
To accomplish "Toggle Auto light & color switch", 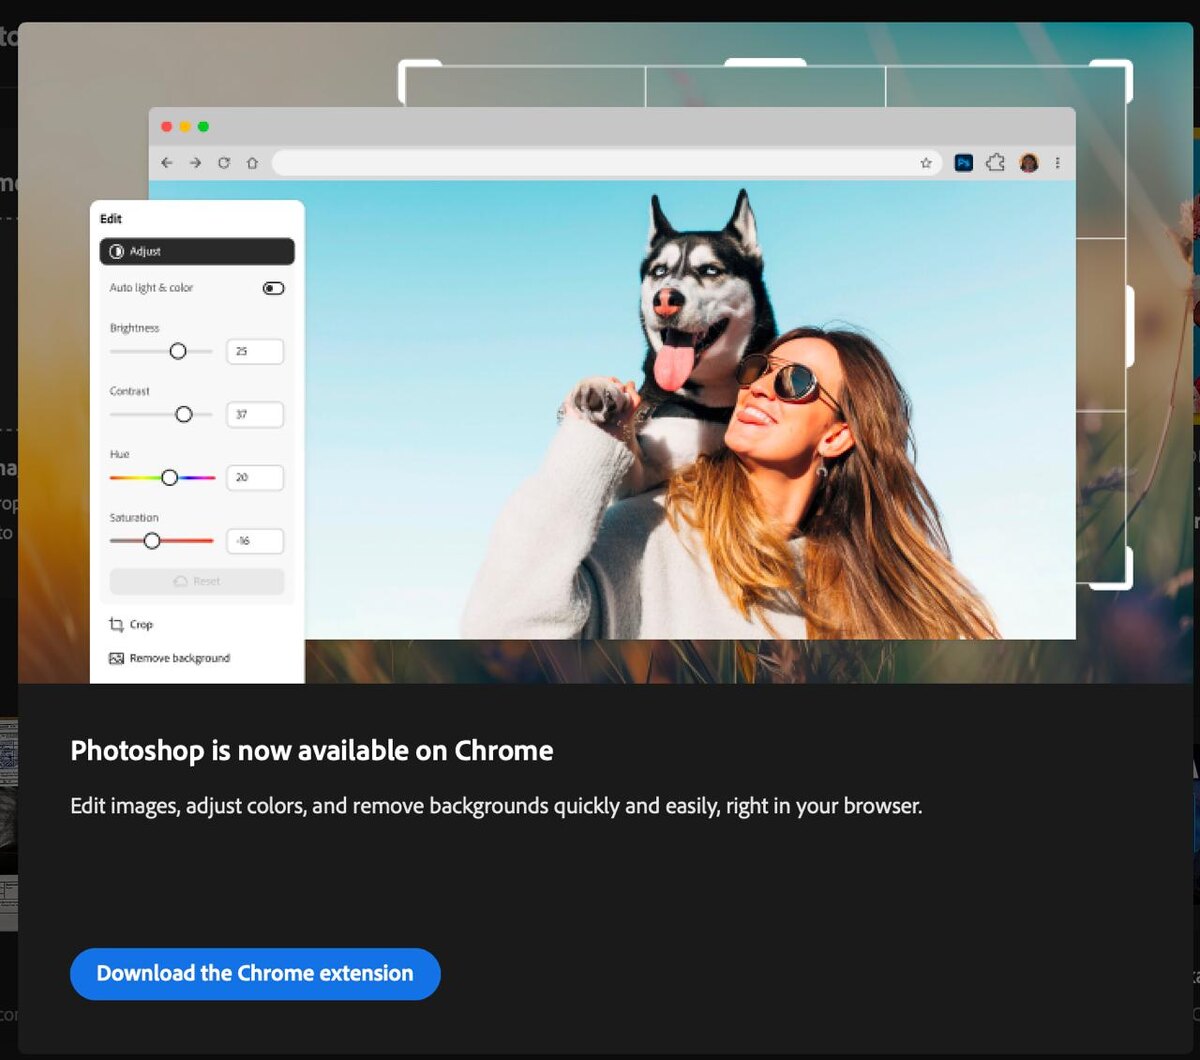I will [x=273, y=288].
